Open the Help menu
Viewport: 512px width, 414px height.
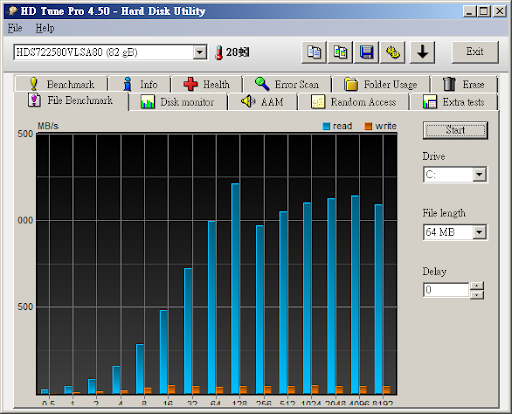[x=45, y=28]
